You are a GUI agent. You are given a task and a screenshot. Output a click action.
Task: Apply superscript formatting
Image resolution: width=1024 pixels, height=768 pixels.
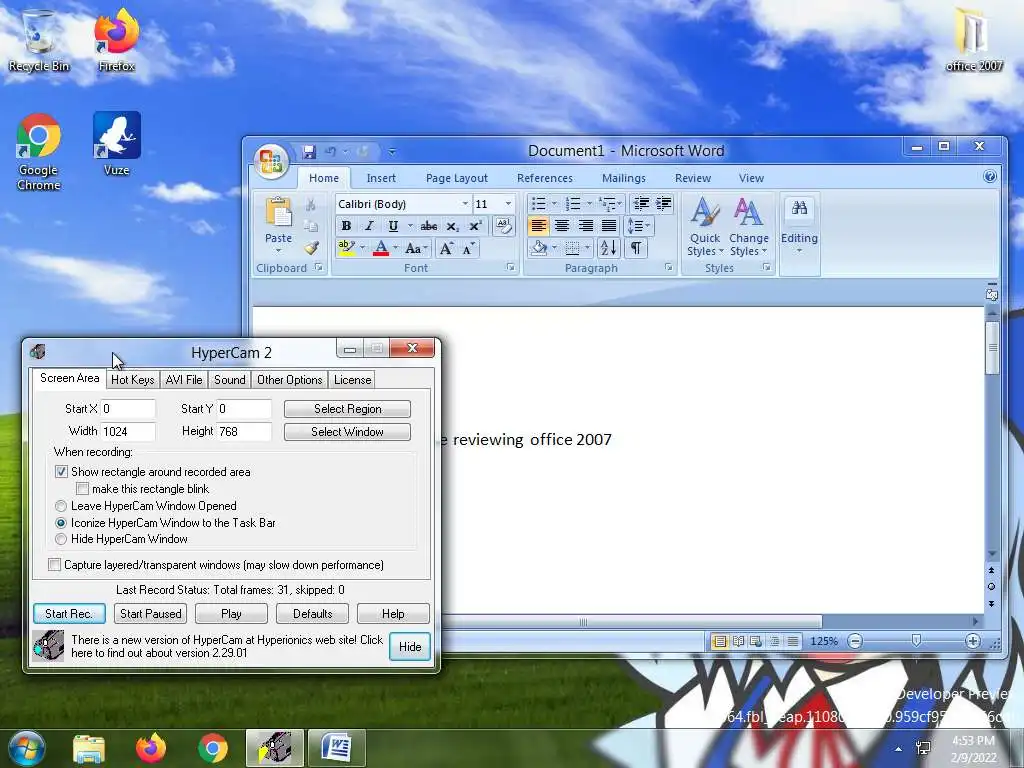pyautogui.click(x=475, y=226)
